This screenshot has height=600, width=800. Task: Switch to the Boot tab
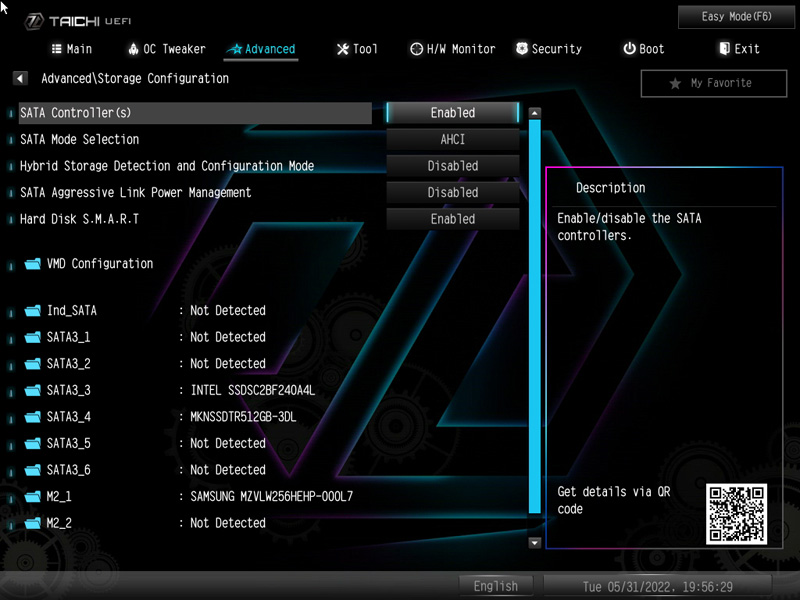(644, 49)
